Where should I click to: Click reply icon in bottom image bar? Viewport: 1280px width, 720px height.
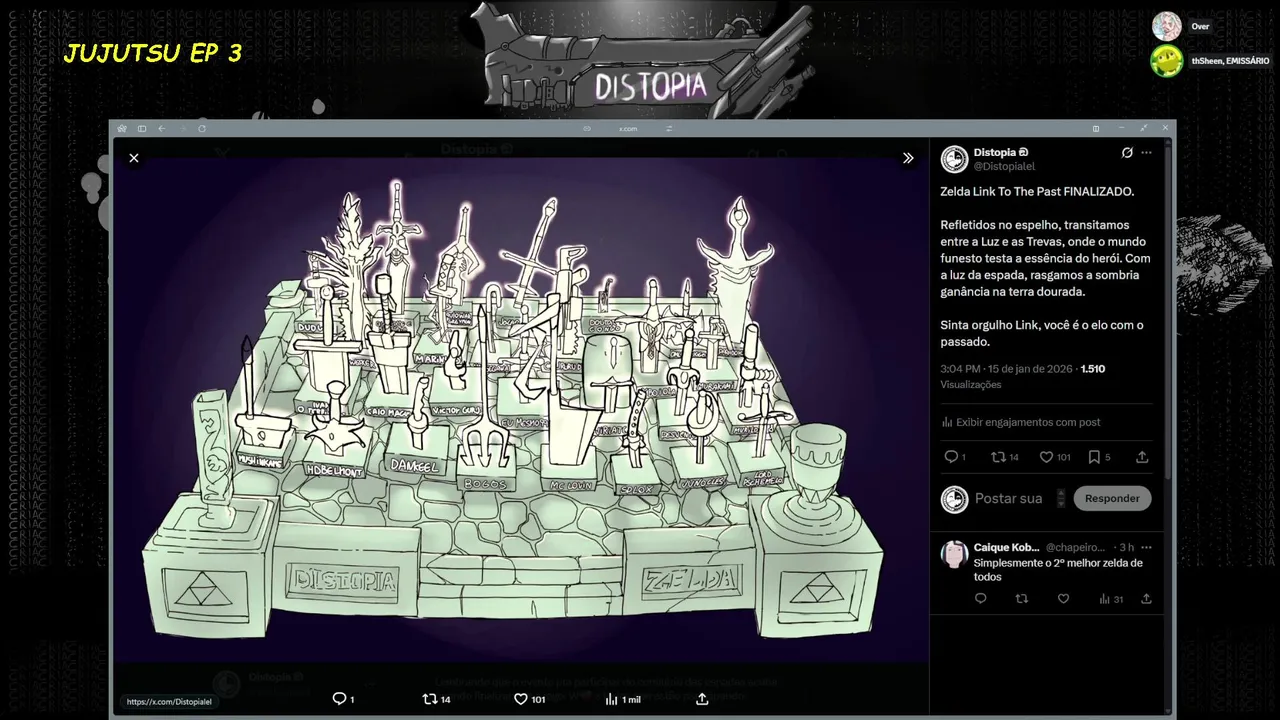click(342, 699)
